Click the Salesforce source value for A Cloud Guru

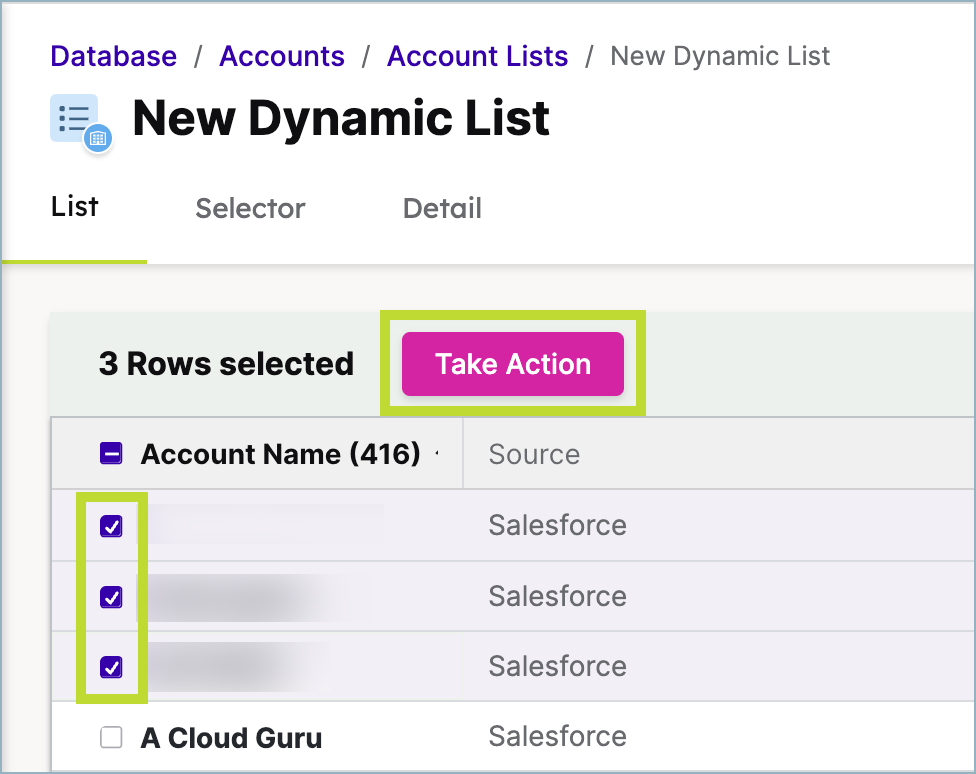pyautogui.click(x=556, y=737)
